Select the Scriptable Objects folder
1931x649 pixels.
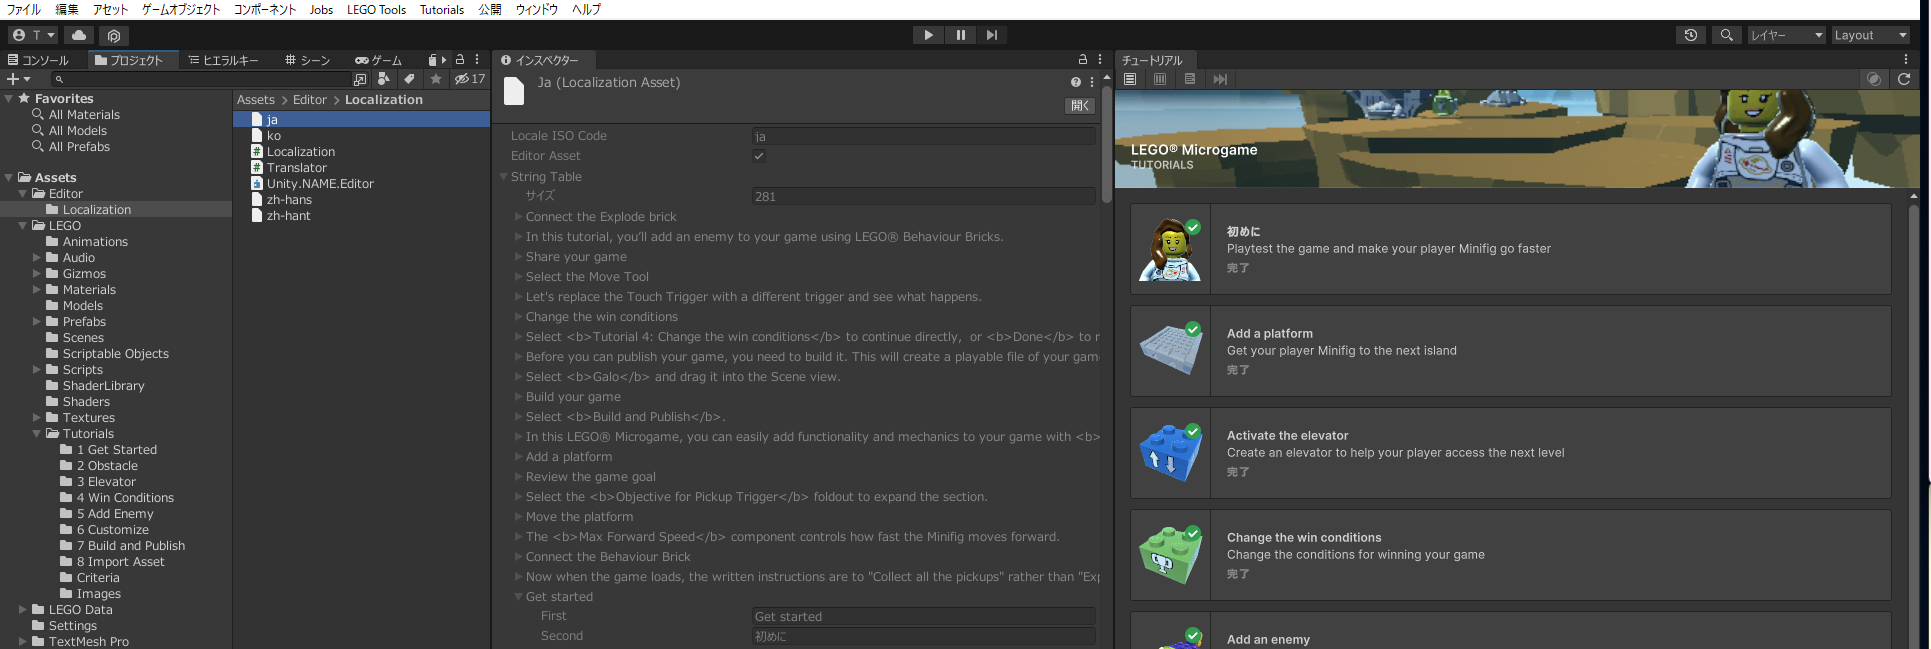point(116,354)
